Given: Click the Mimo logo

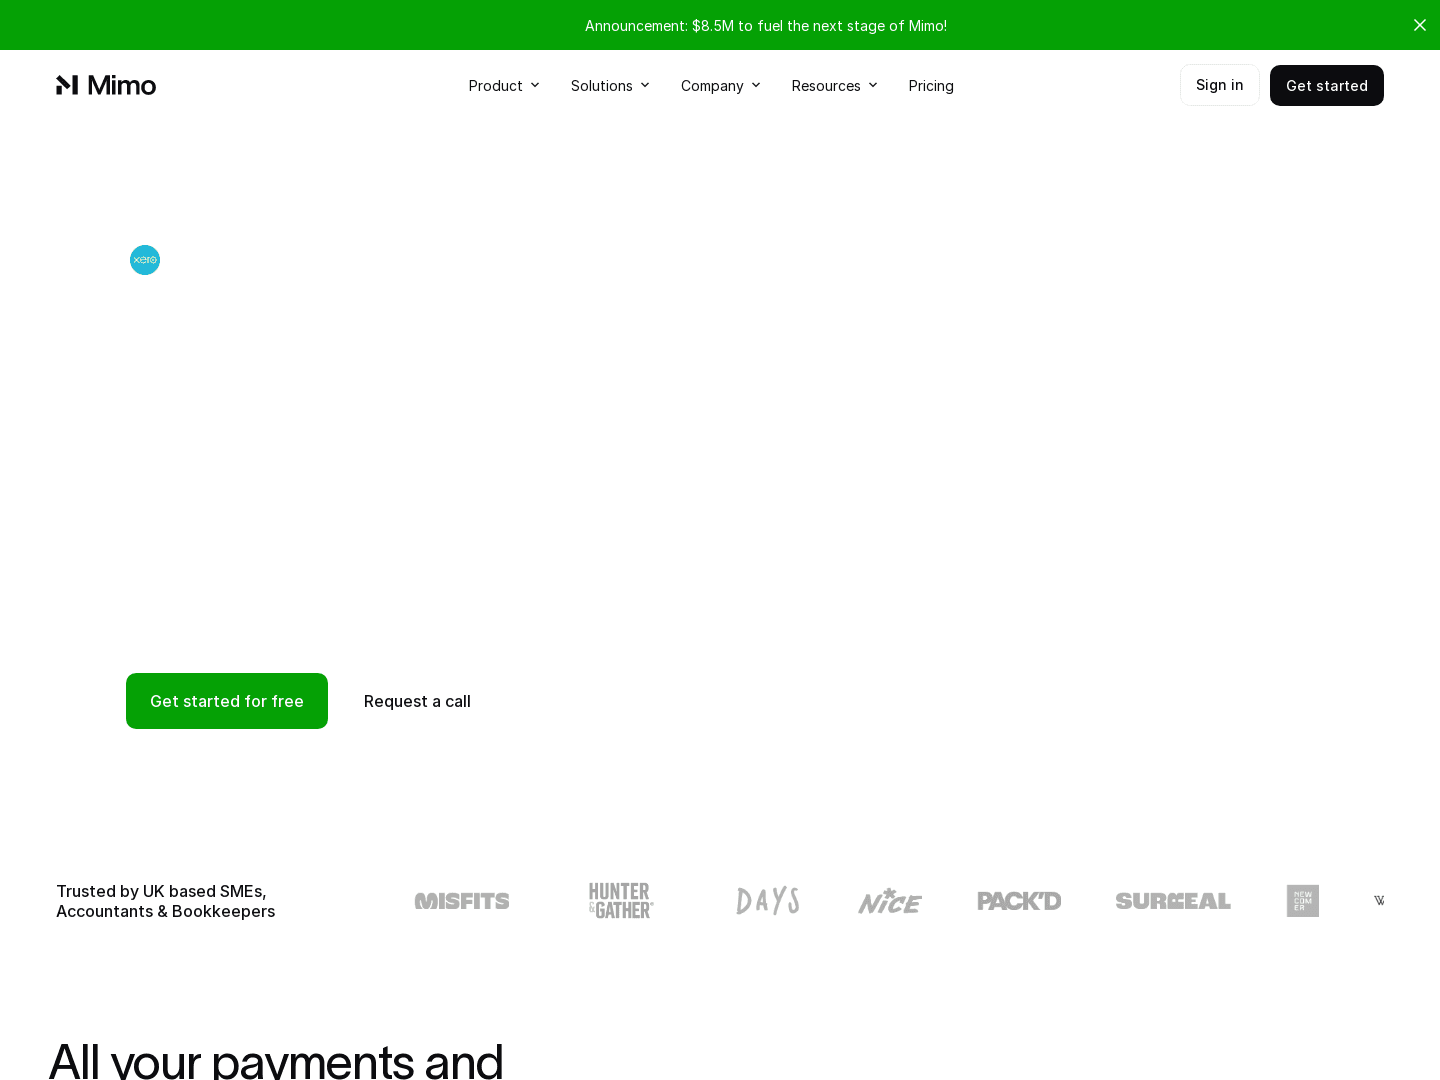Looking at the screenshot, I should pos(106,85).
